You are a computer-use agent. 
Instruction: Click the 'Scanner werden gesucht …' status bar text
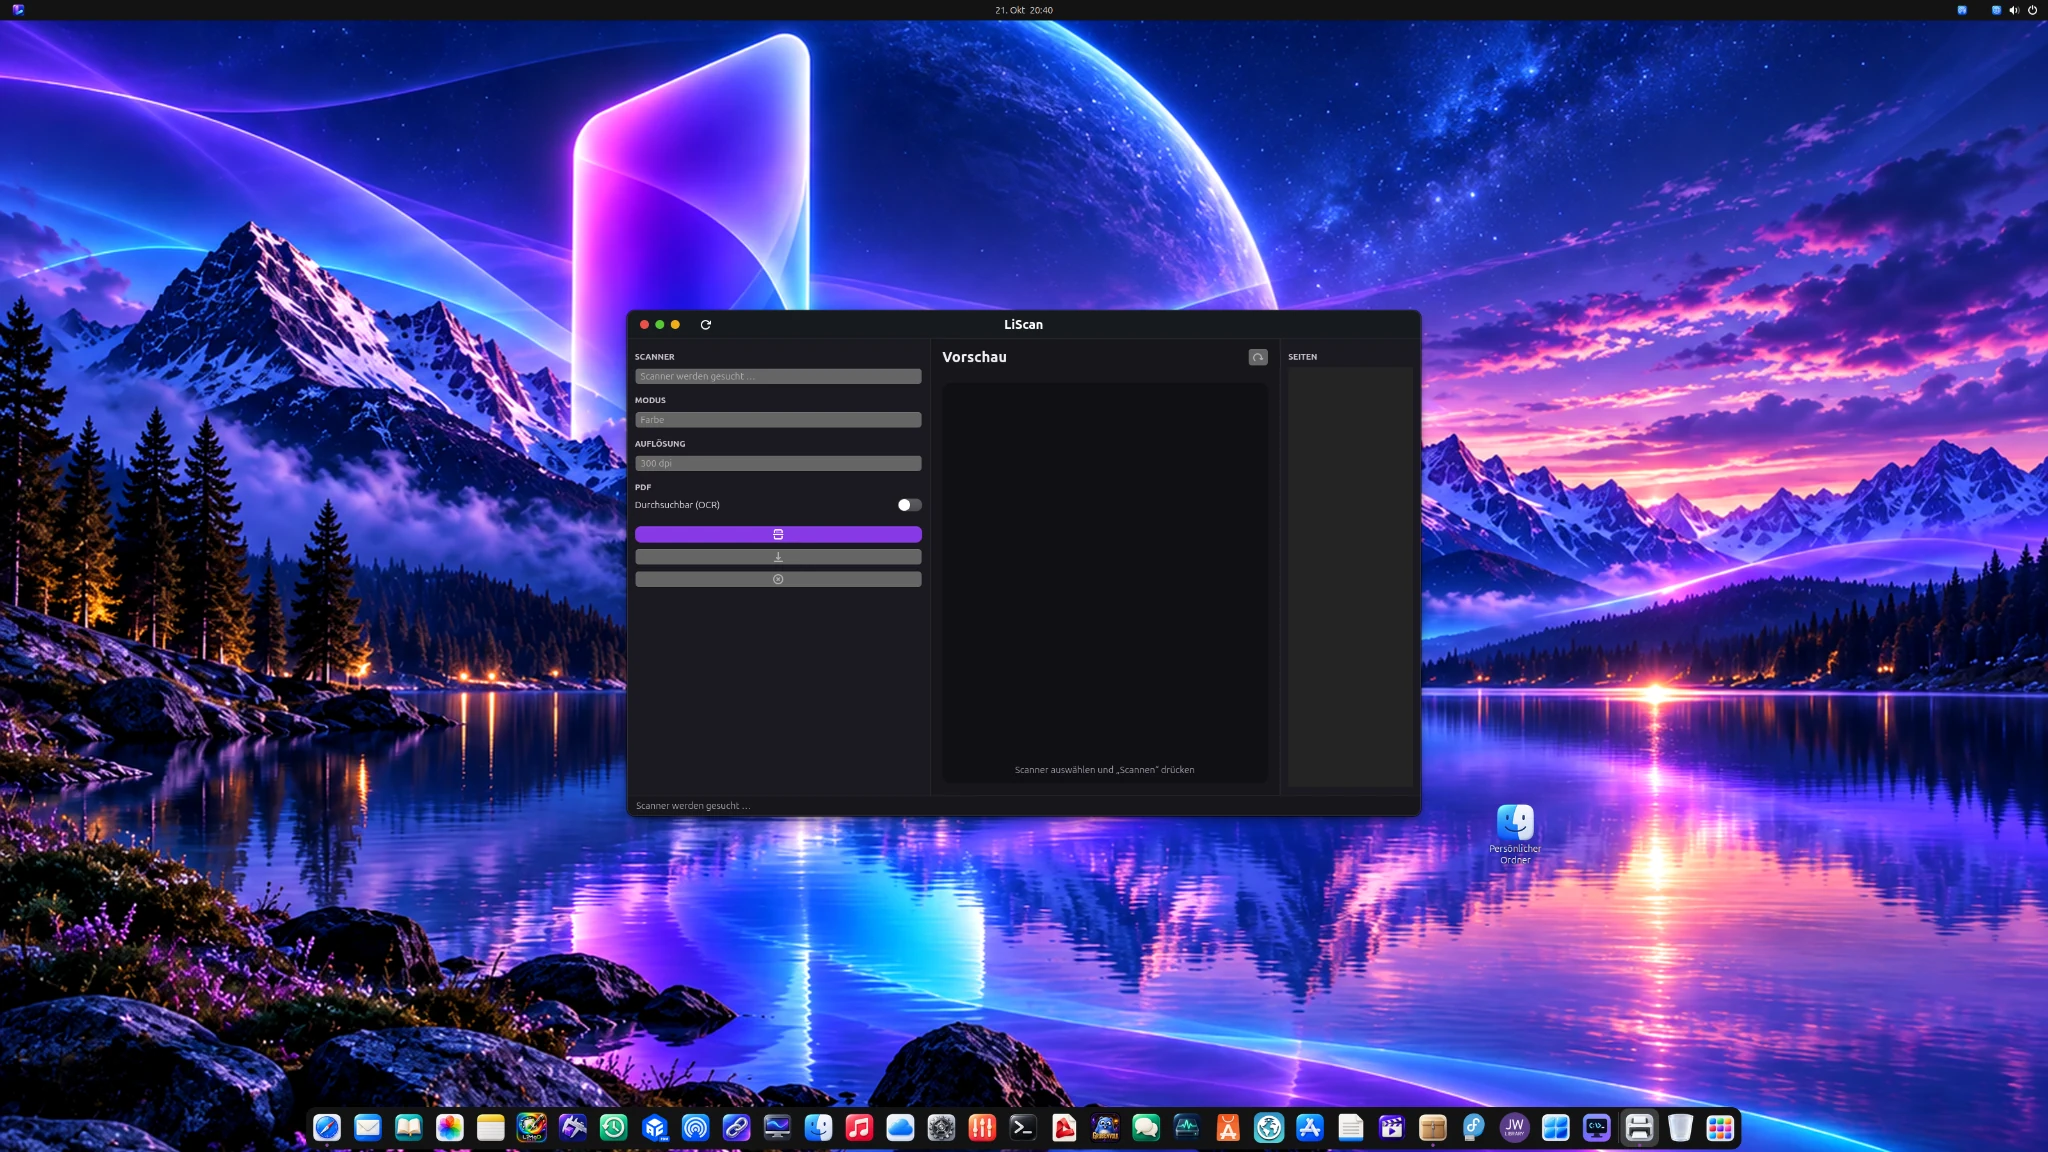point(693,806)
